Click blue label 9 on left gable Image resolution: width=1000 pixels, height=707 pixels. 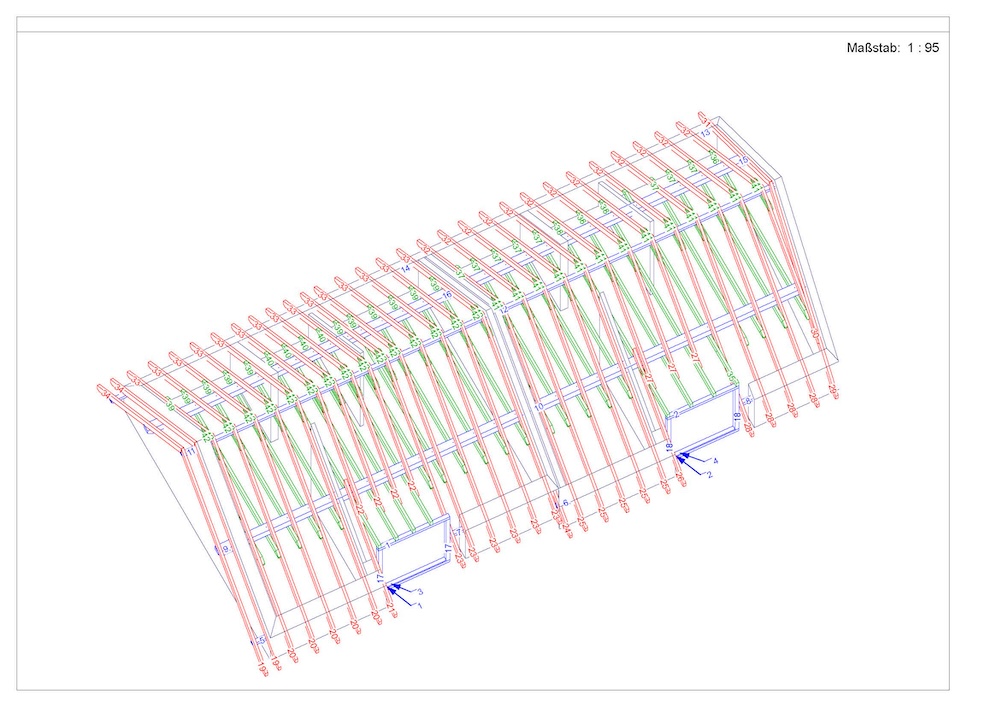point(226,549)
